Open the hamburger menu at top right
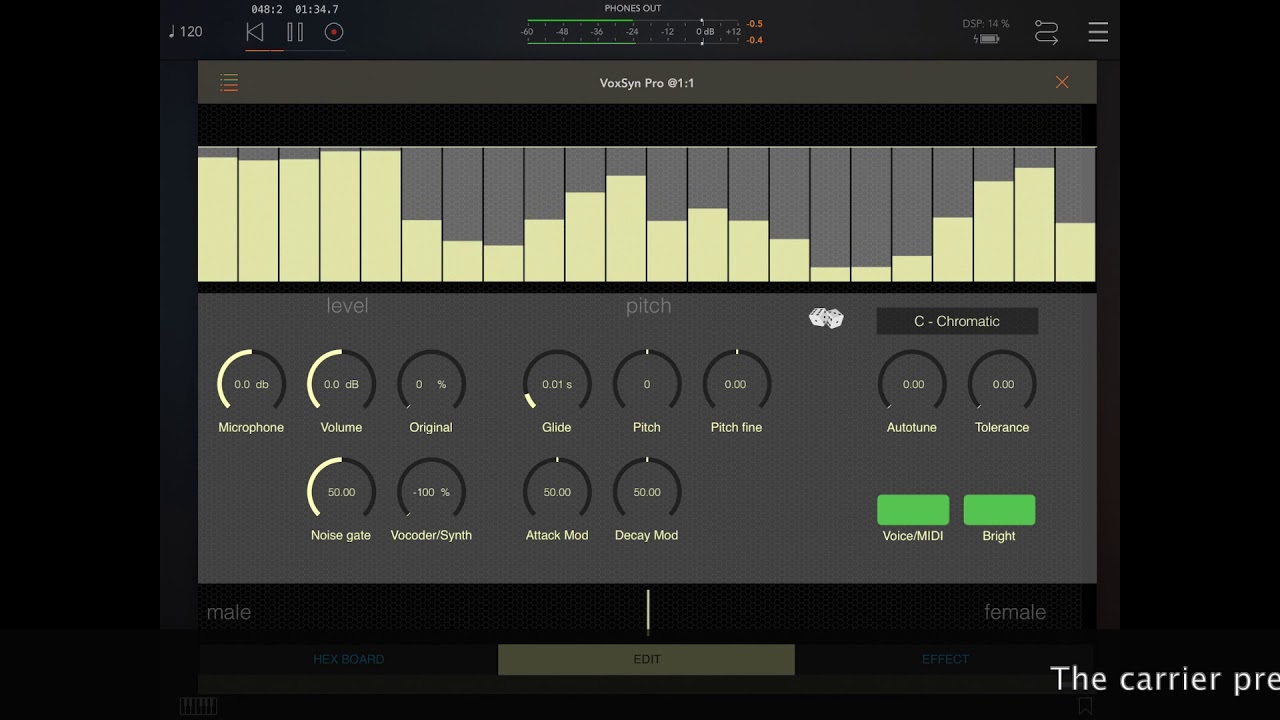 click(x=1098, y=32)
